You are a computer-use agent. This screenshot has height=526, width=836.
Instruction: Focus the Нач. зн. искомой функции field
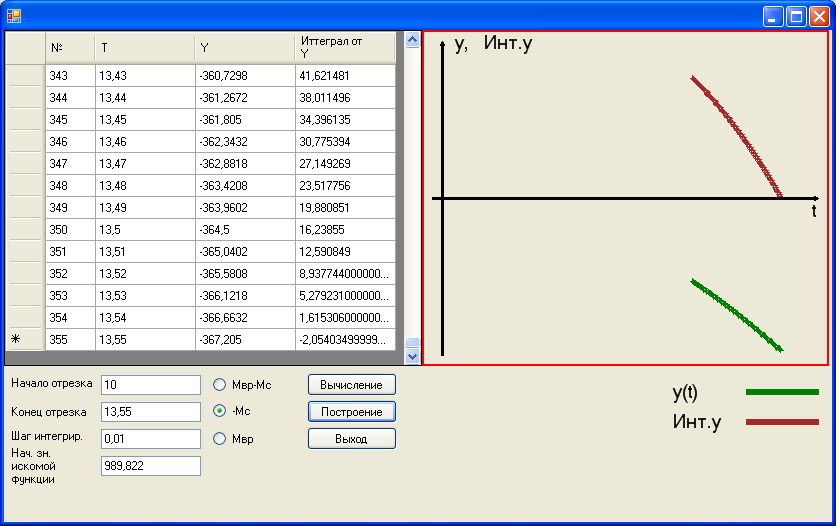point(151,466)
